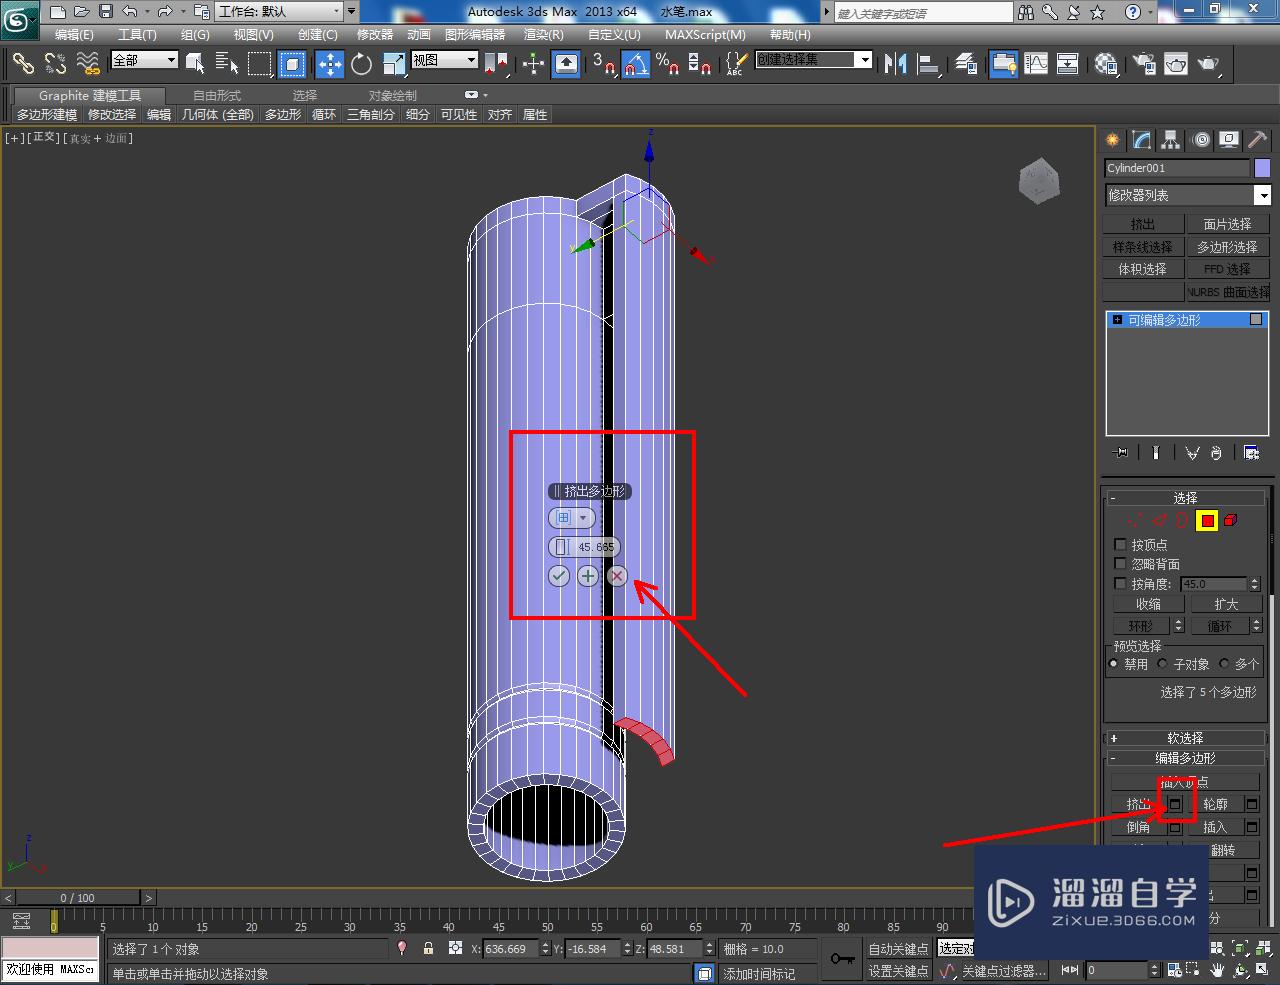Screen dimensions: 1280x985
Task: Open the 修改器 menu
Action: pyautogui.click(x=375, y=35)
